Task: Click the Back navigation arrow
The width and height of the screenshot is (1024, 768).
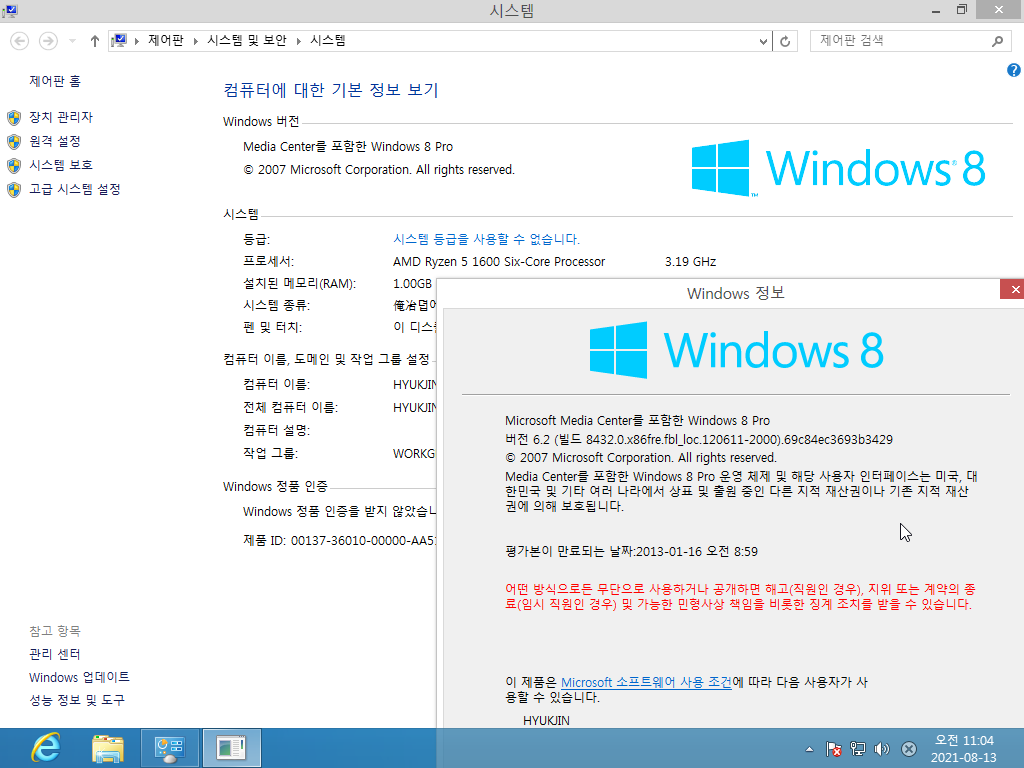Action: pos(20,41)
